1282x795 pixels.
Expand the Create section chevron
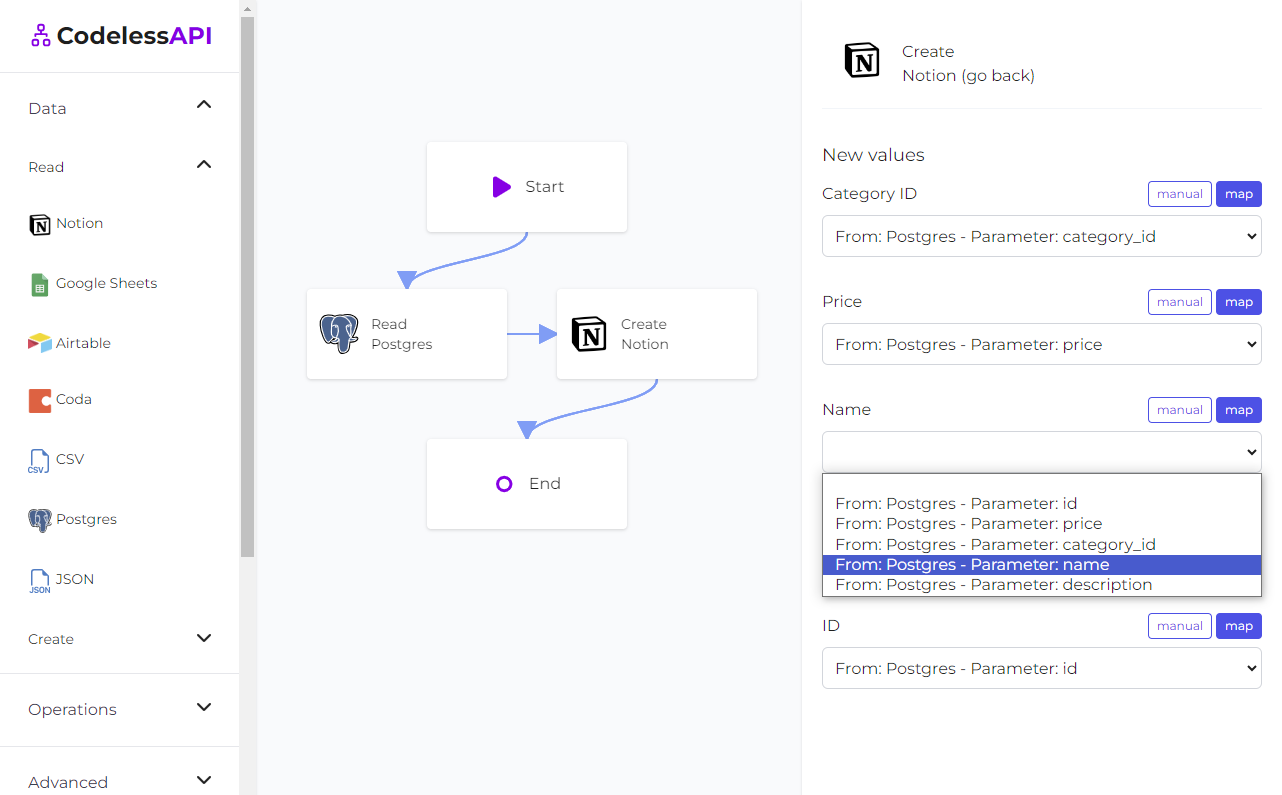(204, 638)
